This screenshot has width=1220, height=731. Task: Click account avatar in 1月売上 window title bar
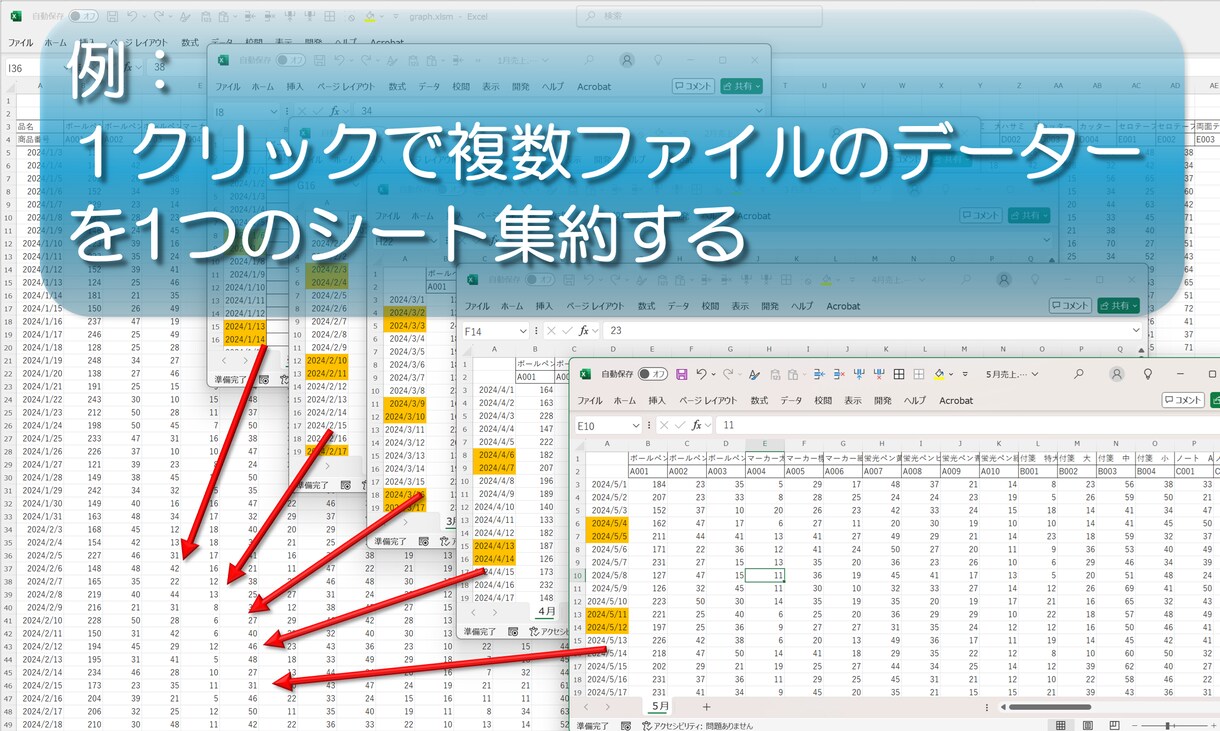pyautogui.click(x=627, y=60)
